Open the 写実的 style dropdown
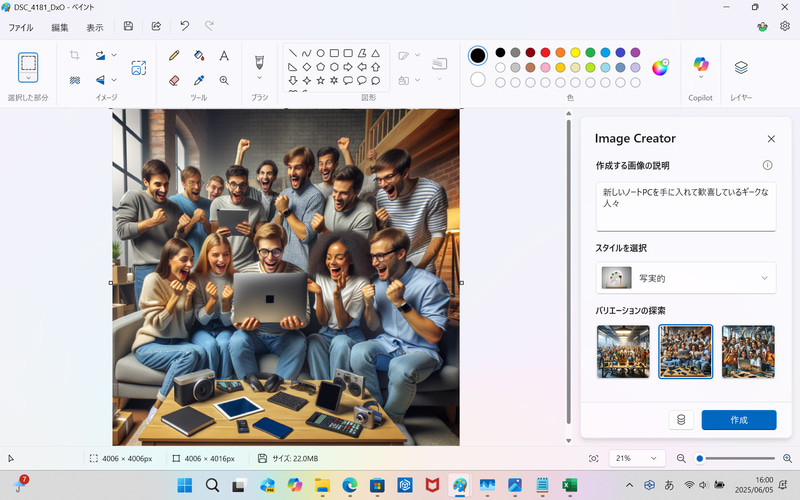800x500 pixels. click(686, 278)
